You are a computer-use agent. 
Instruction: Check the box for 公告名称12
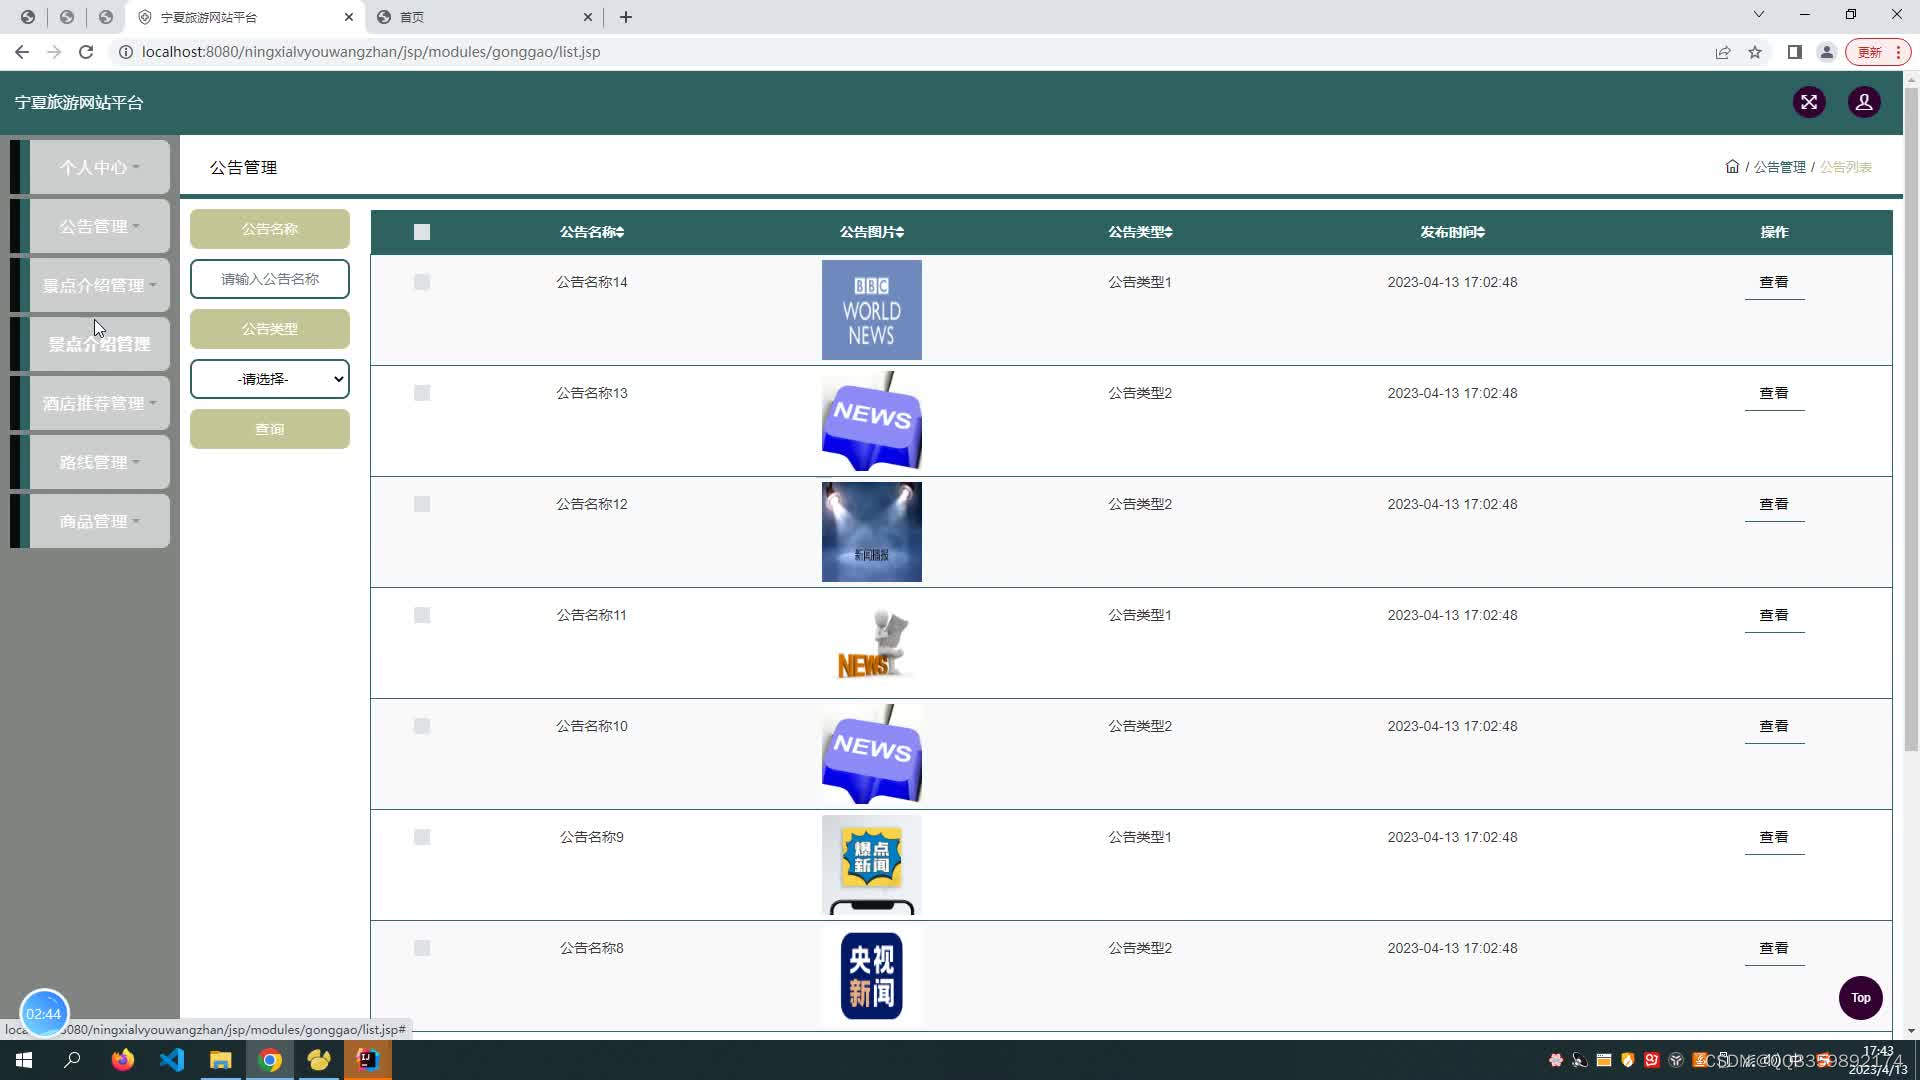[x=422, y=505]
